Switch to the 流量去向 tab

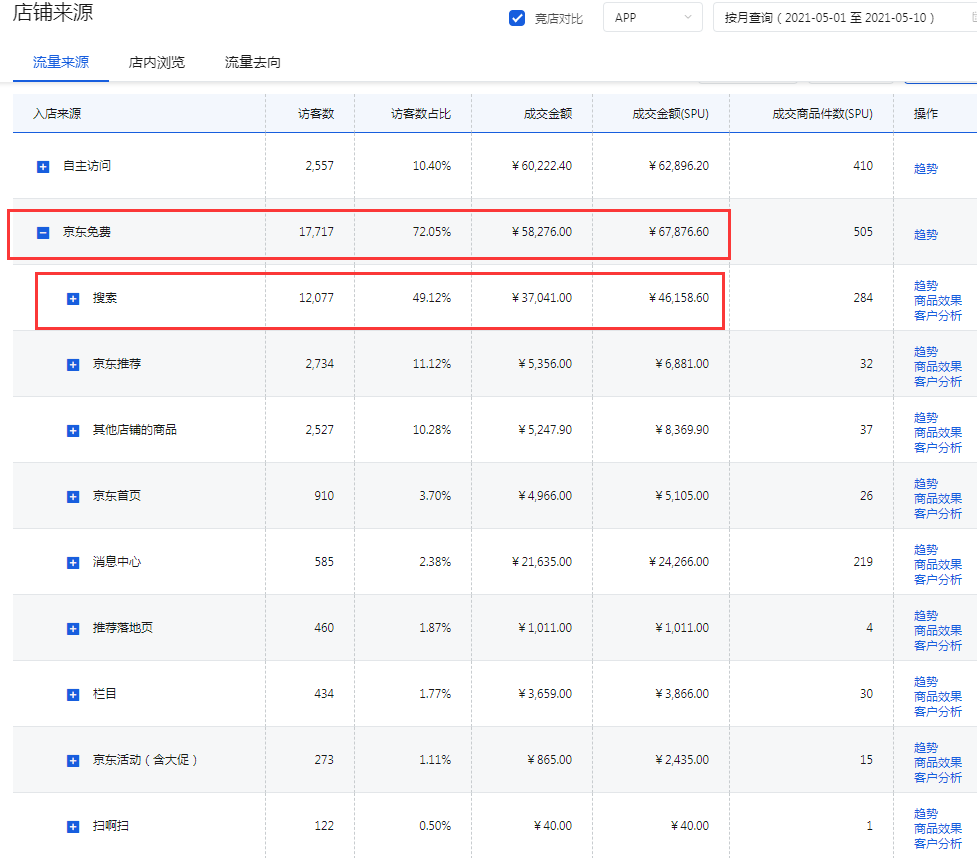coord(253,62)
